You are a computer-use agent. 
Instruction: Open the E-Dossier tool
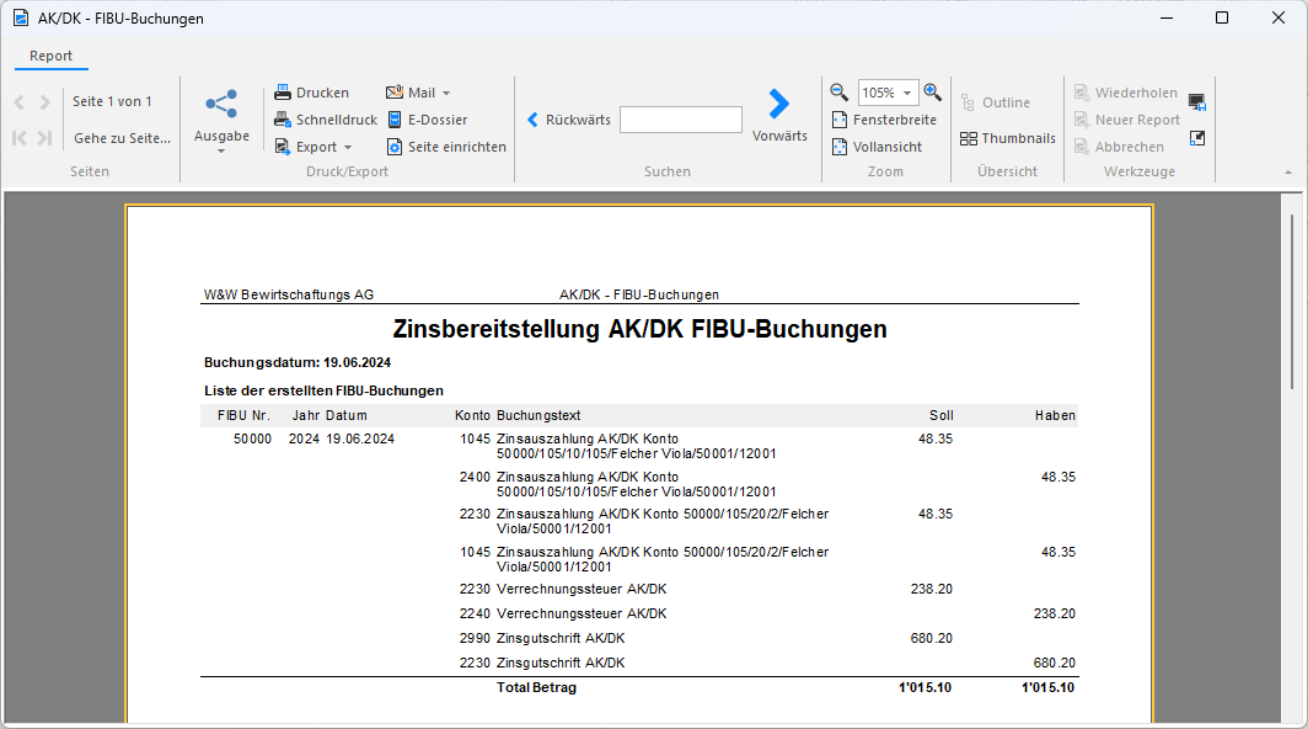click(x=427, y=119)
